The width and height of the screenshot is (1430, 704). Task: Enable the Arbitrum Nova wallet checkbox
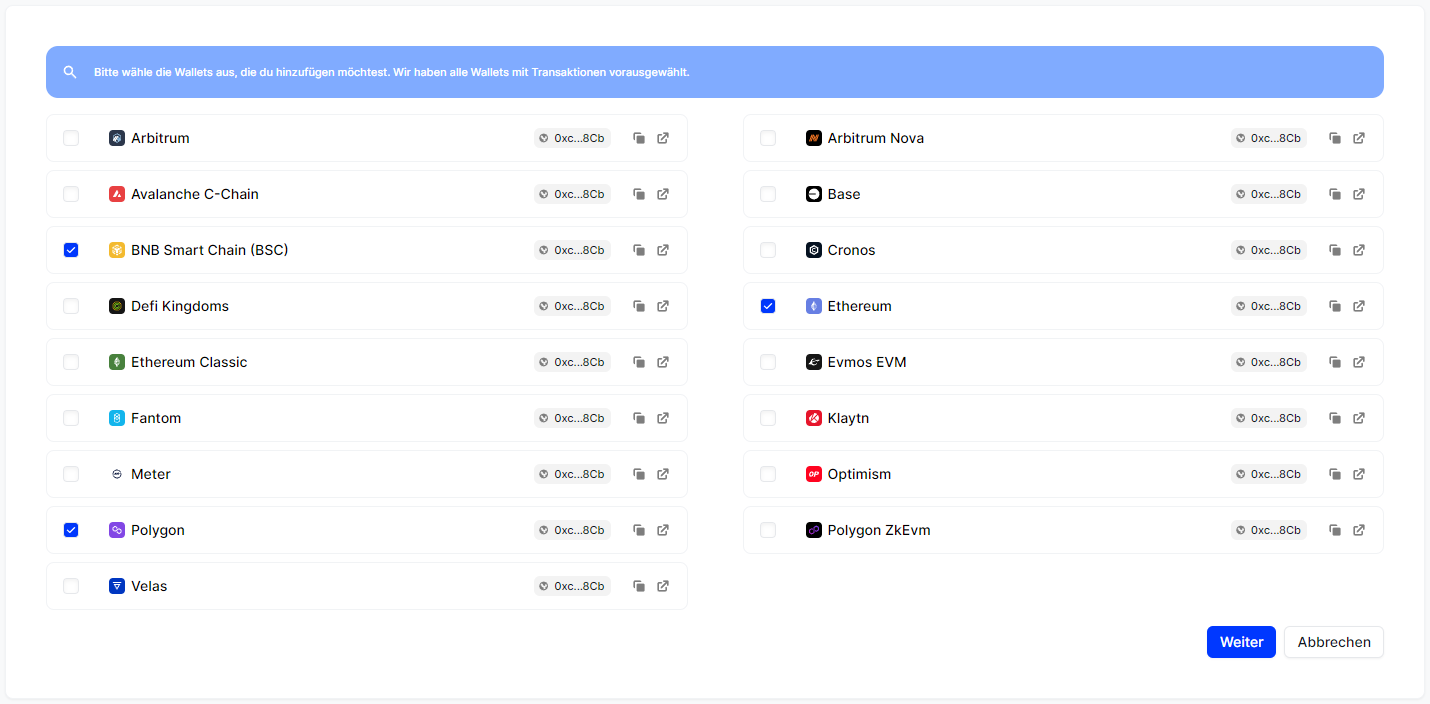click(768, 138)
